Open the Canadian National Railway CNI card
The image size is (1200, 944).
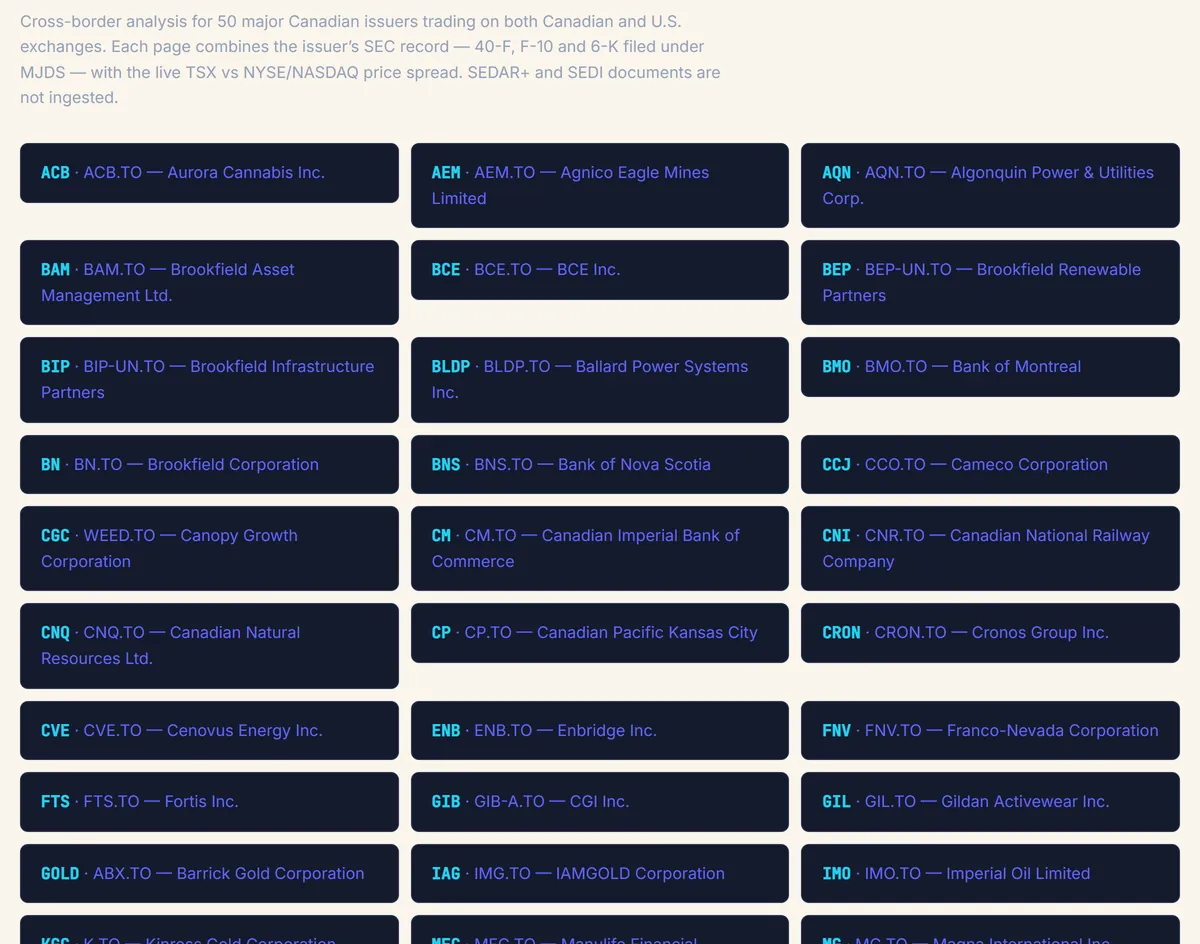click(990, 548)
